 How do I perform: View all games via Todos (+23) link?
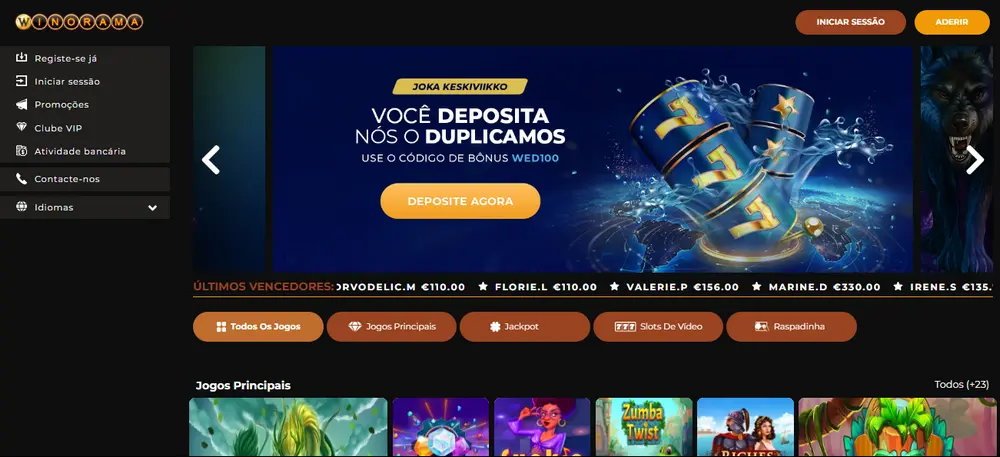tap(961, 384)
